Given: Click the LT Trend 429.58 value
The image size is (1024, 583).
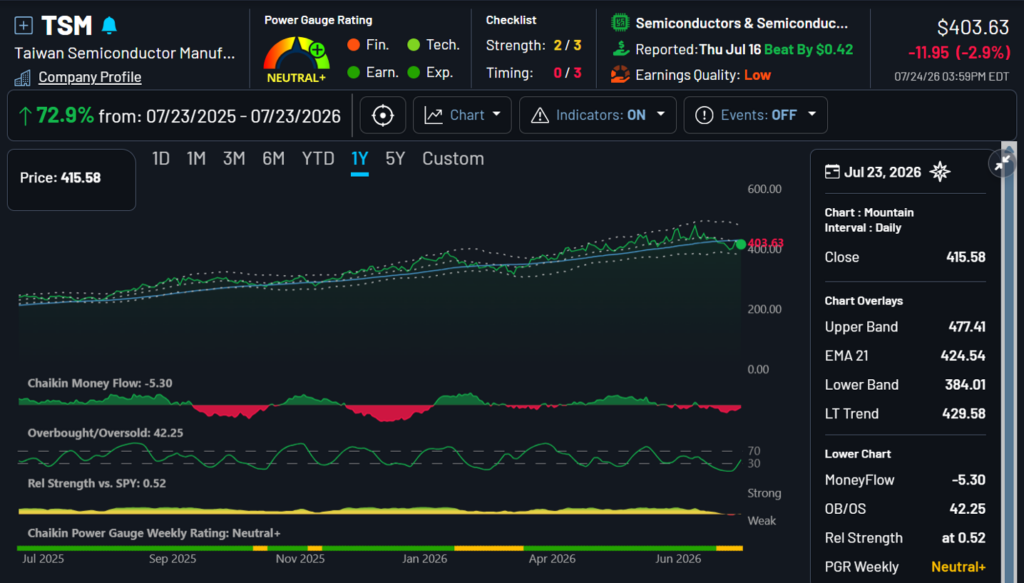Looking at the screenshot, I should (x=963, y=413).
